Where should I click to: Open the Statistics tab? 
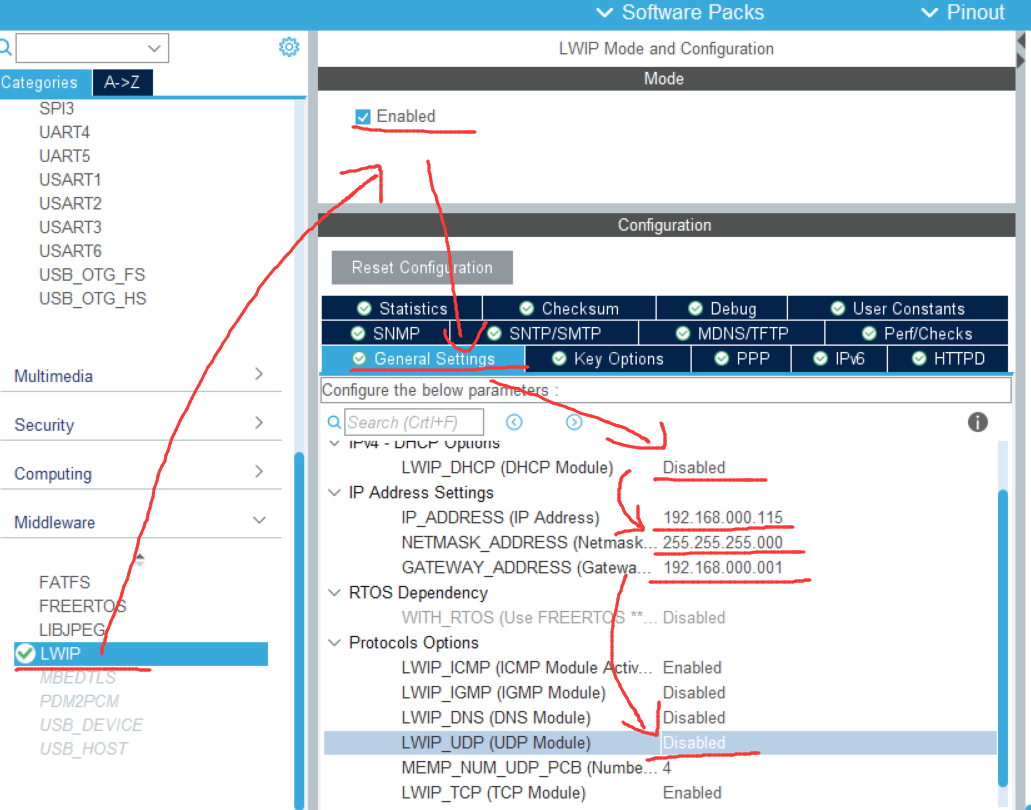402,308
